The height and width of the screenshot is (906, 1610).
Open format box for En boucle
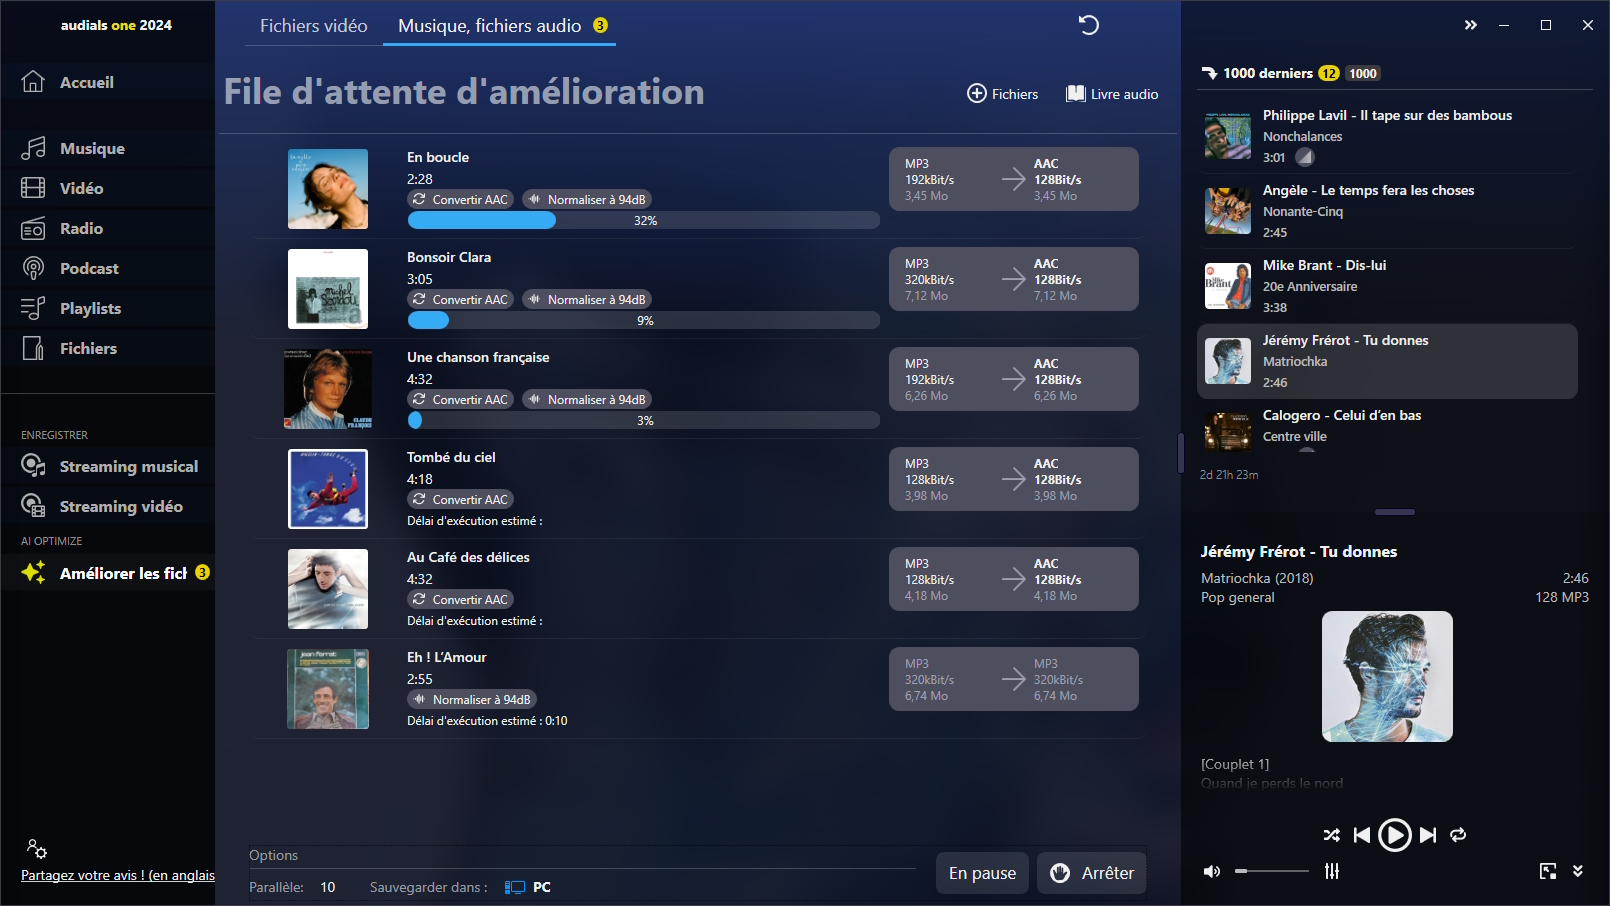[1014, 179]
